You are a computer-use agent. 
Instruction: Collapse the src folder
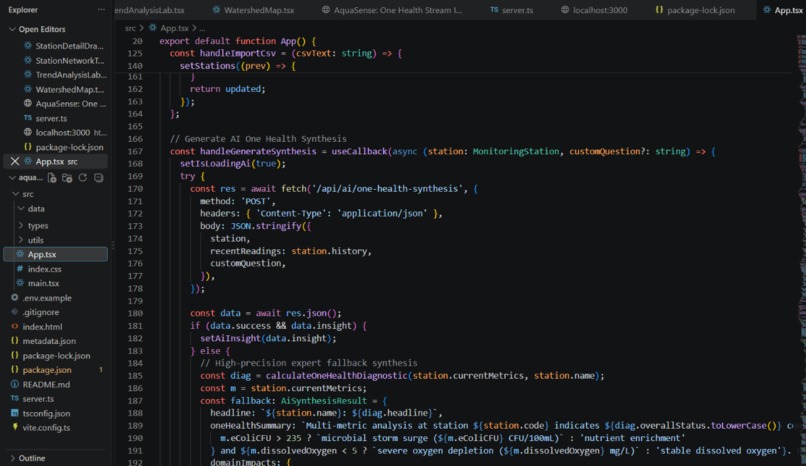click(16, 194)
